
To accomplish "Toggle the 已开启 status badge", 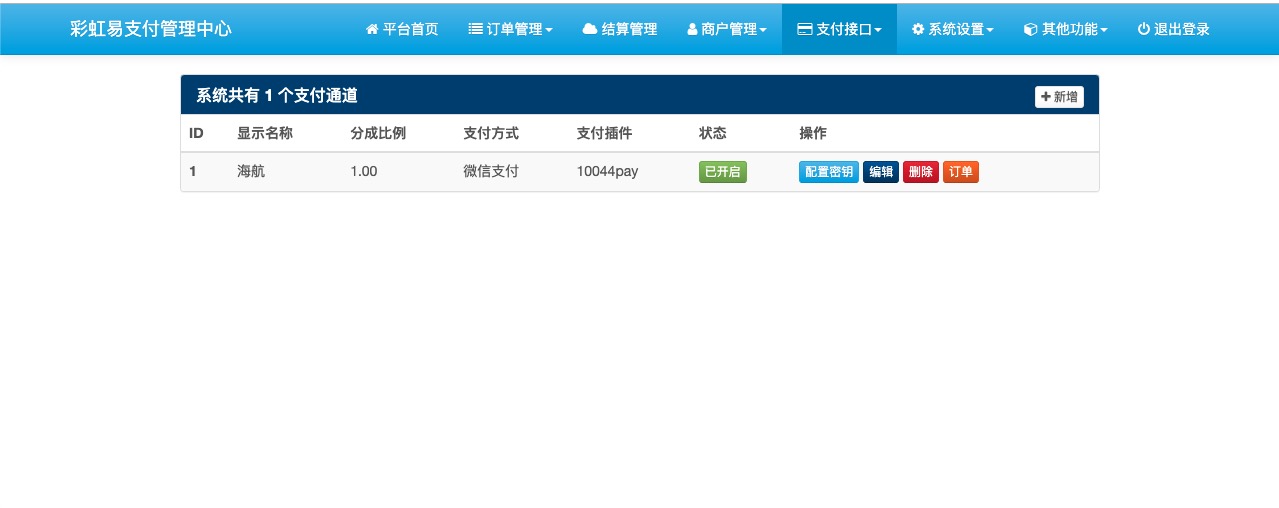I will (x=723, y=172).
